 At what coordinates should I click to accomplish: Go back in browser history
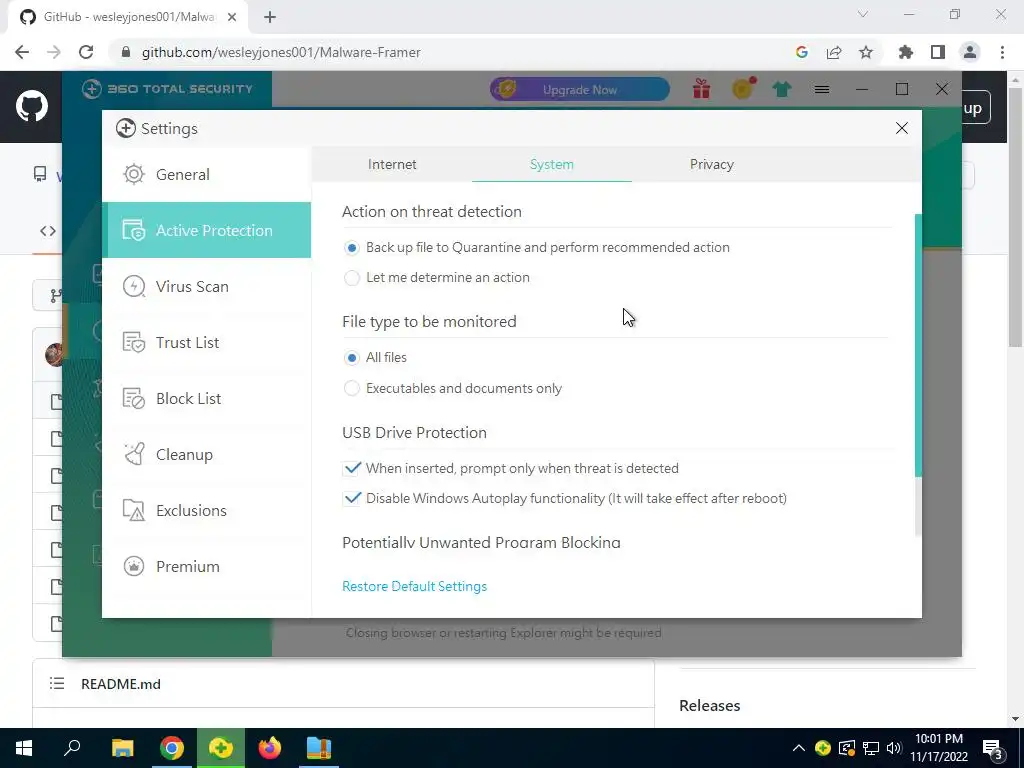click(22, 52)
